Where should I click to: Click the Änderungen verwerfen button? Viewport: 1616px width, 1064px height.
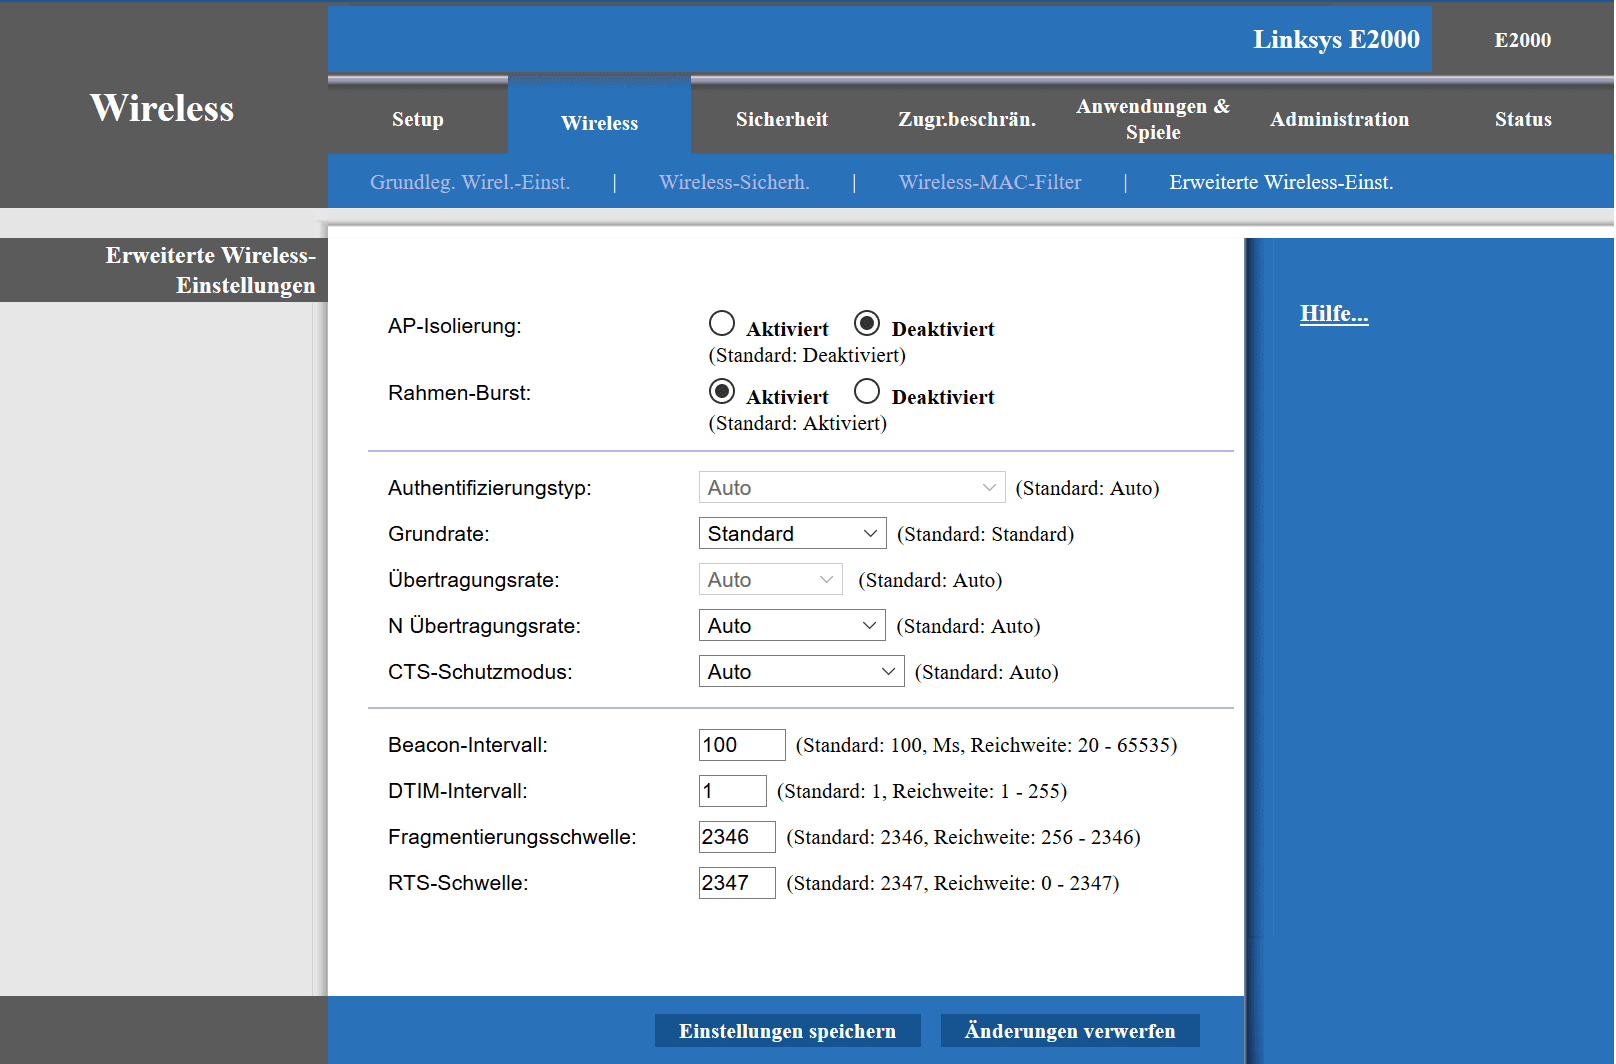pos(1070,1031)
